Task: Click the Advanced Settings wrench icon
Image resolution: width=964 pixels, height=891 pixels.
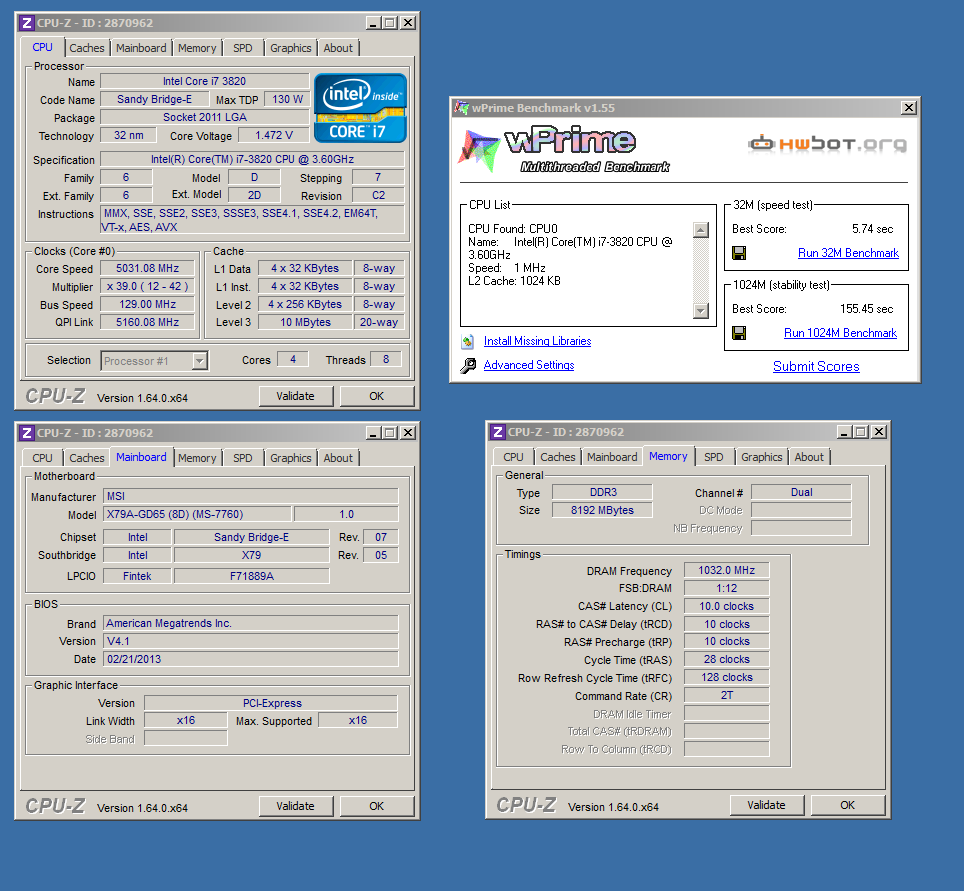Action: point(468,366)
